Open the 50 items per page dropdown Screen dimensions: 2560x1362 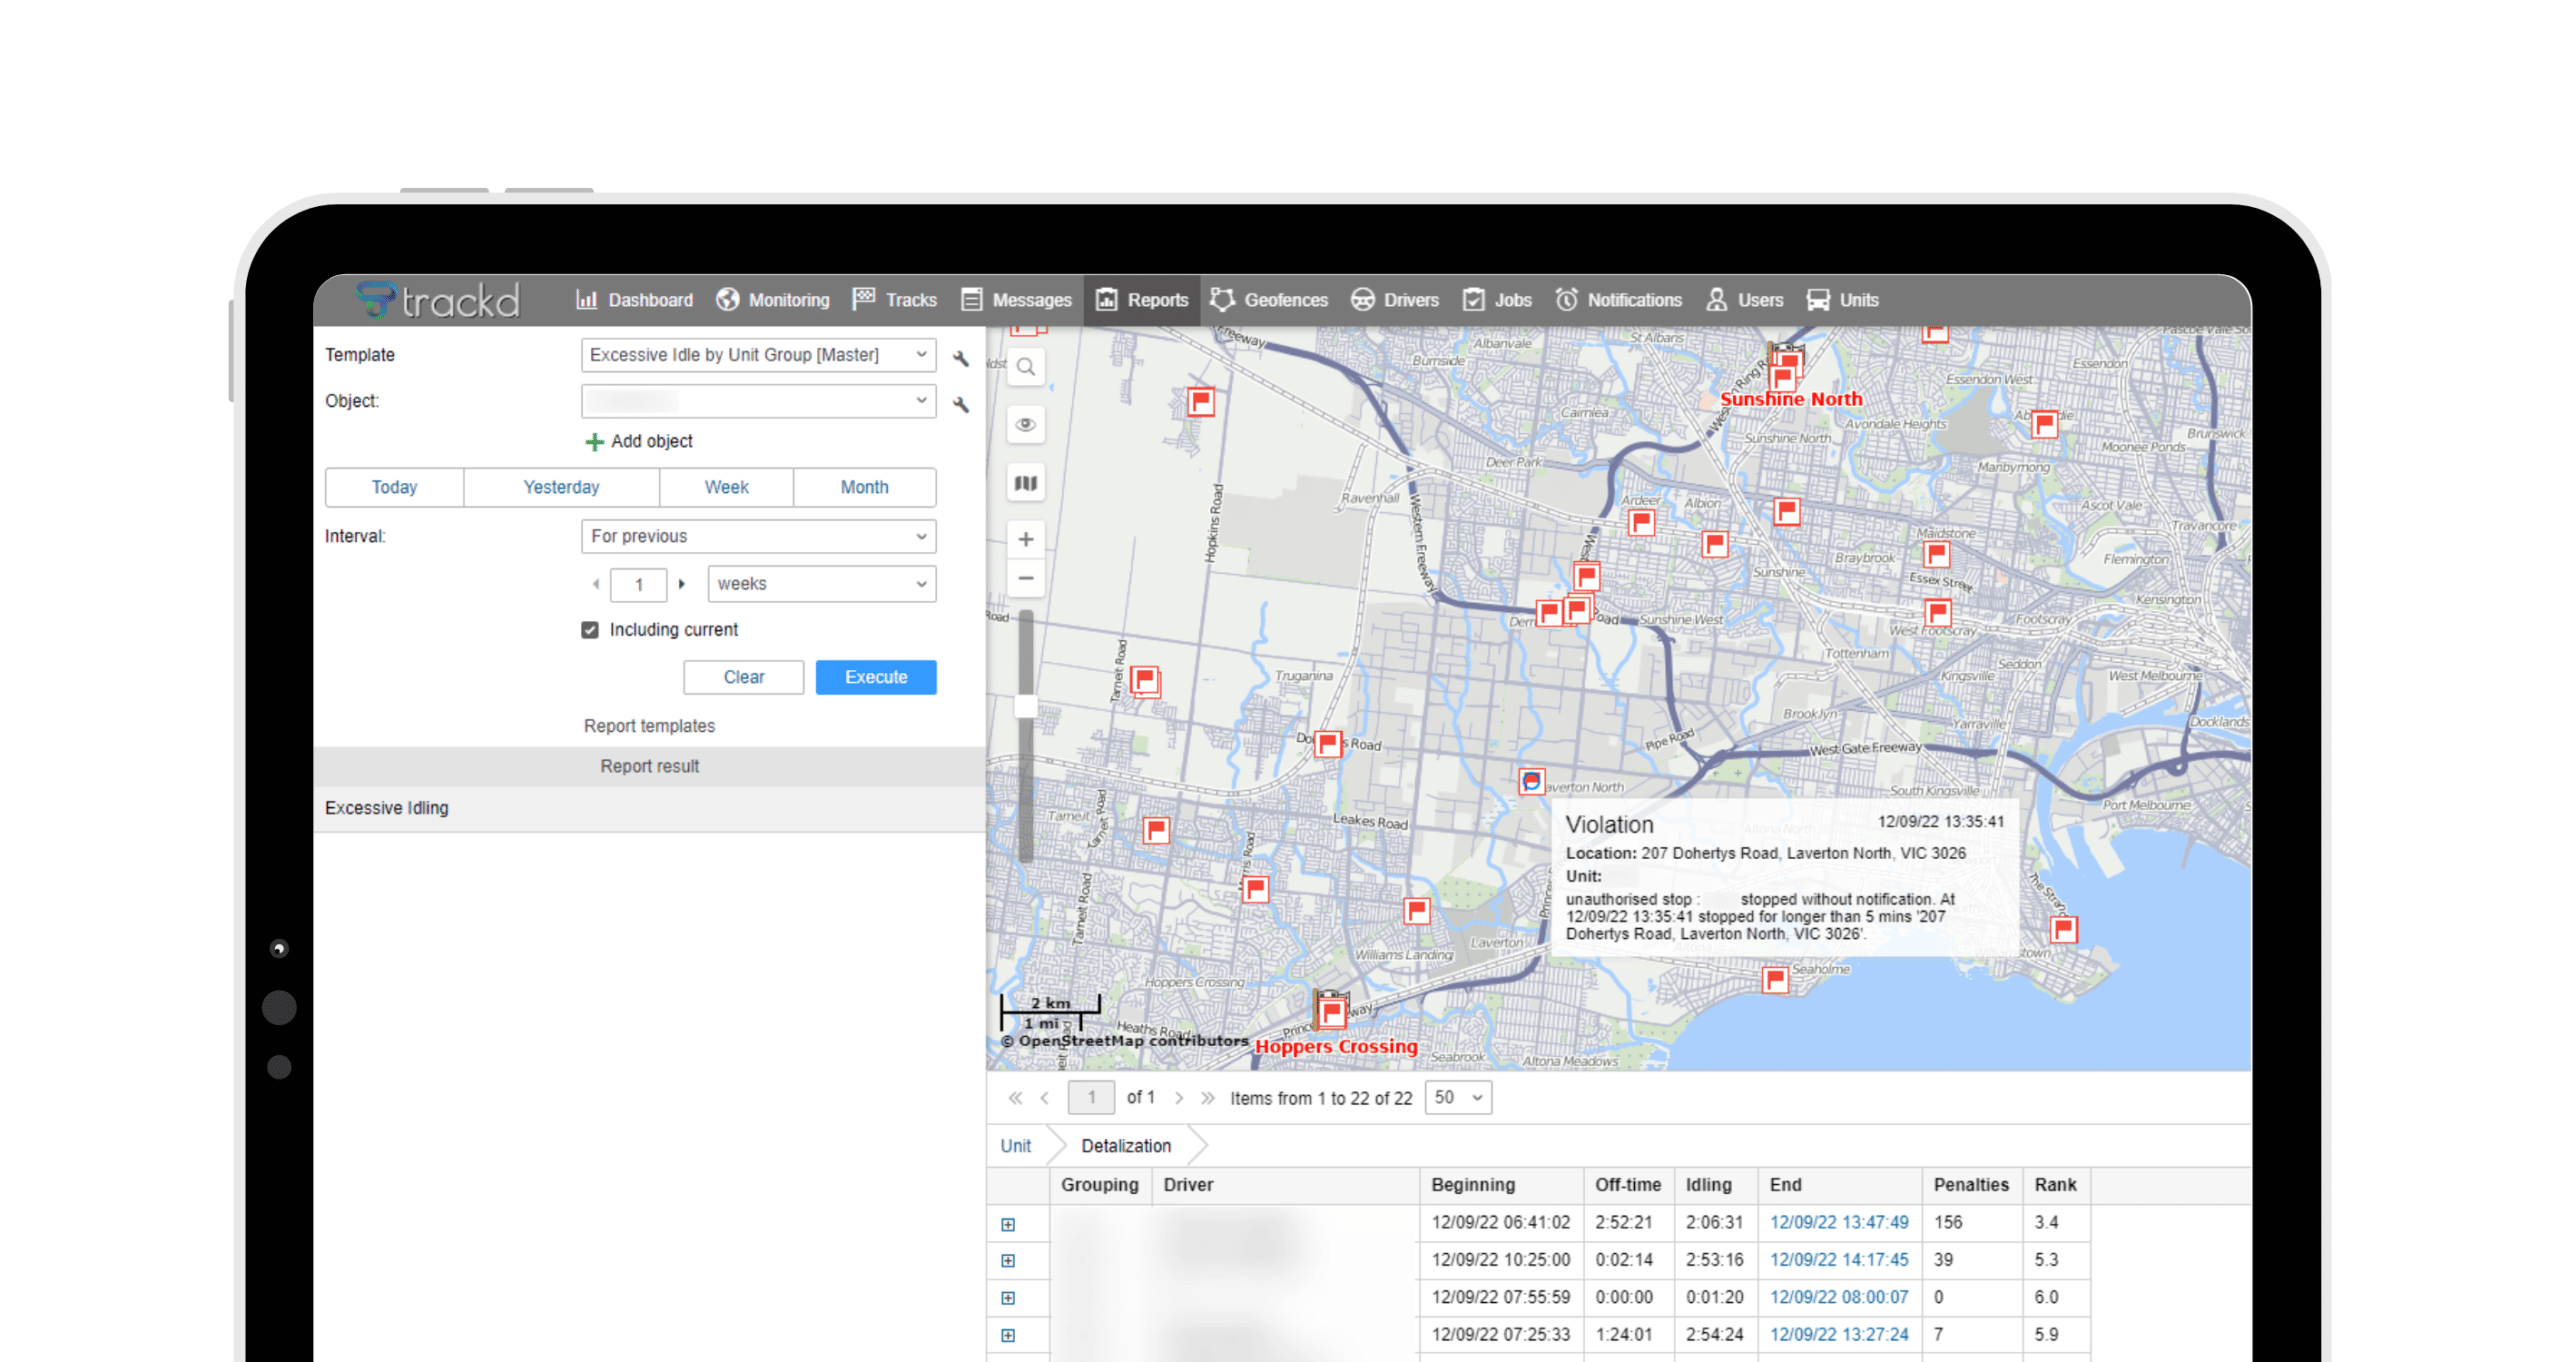1457,1098
